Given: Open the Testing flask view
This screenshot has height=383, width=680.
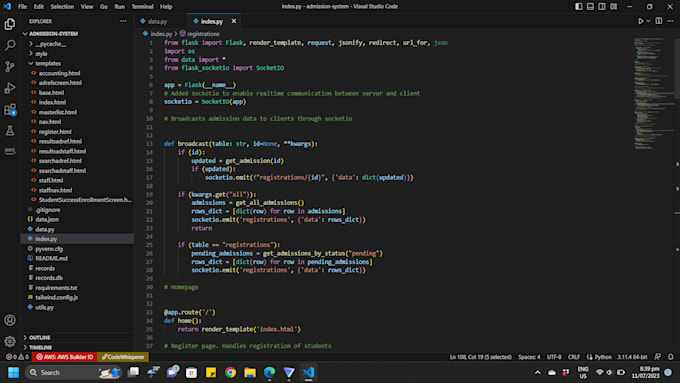Looking at the screenshot, I should coord(10,131).
